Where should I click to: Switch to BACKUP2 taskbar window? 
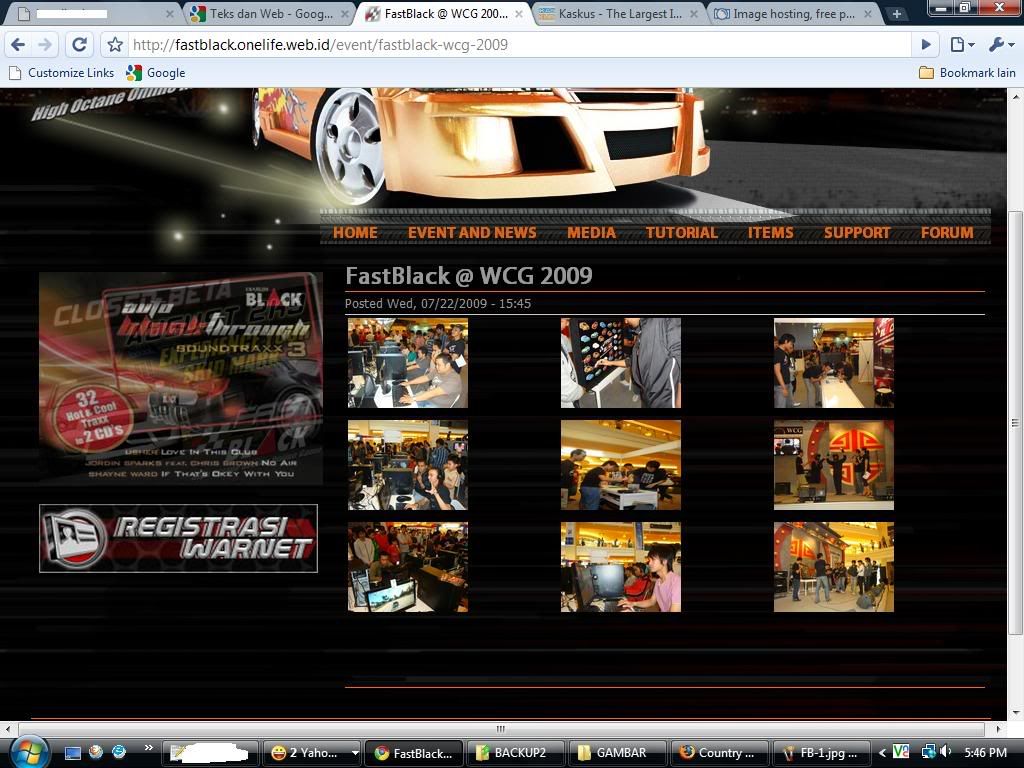click(x=515, y=753)
